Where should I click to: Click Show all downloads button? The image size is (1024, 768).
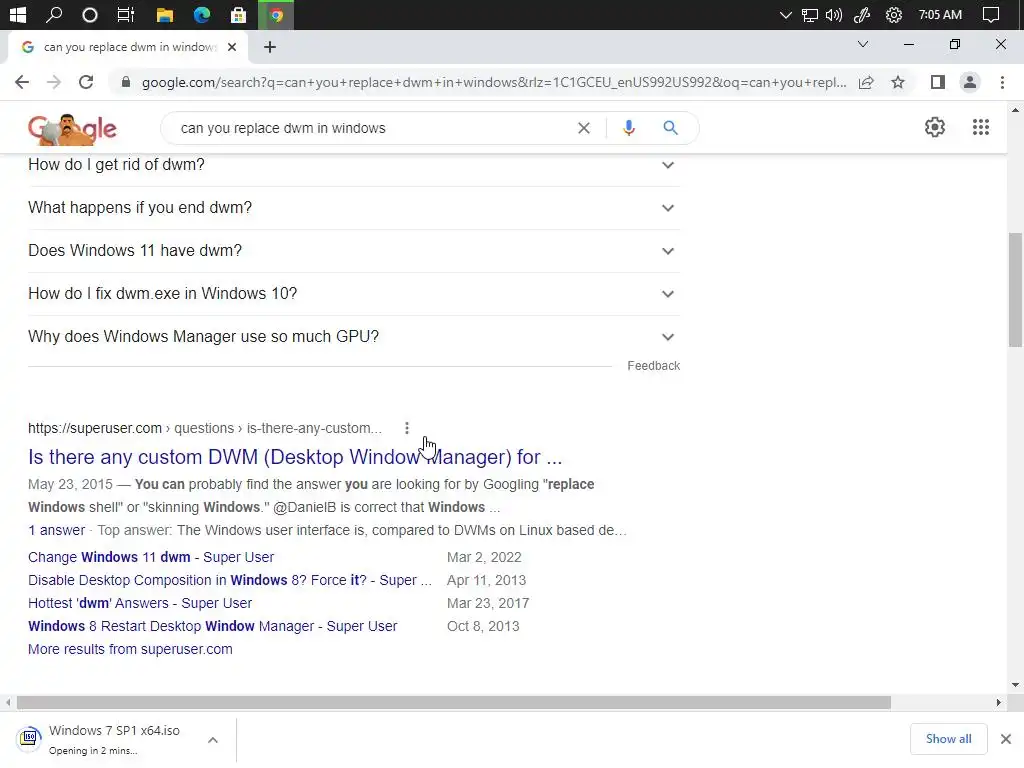(x=948, y=739)
